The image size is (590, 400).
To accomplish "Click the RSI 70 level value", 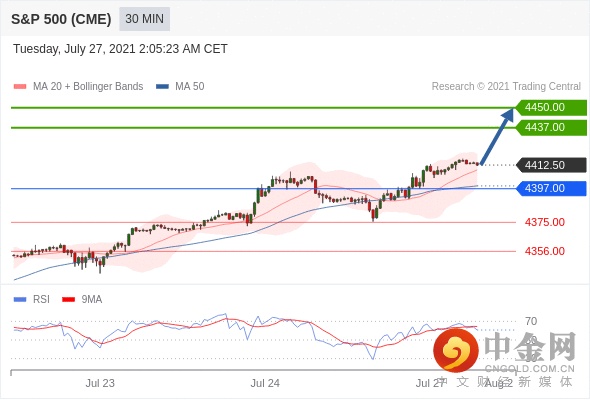I will coord(531,321).
